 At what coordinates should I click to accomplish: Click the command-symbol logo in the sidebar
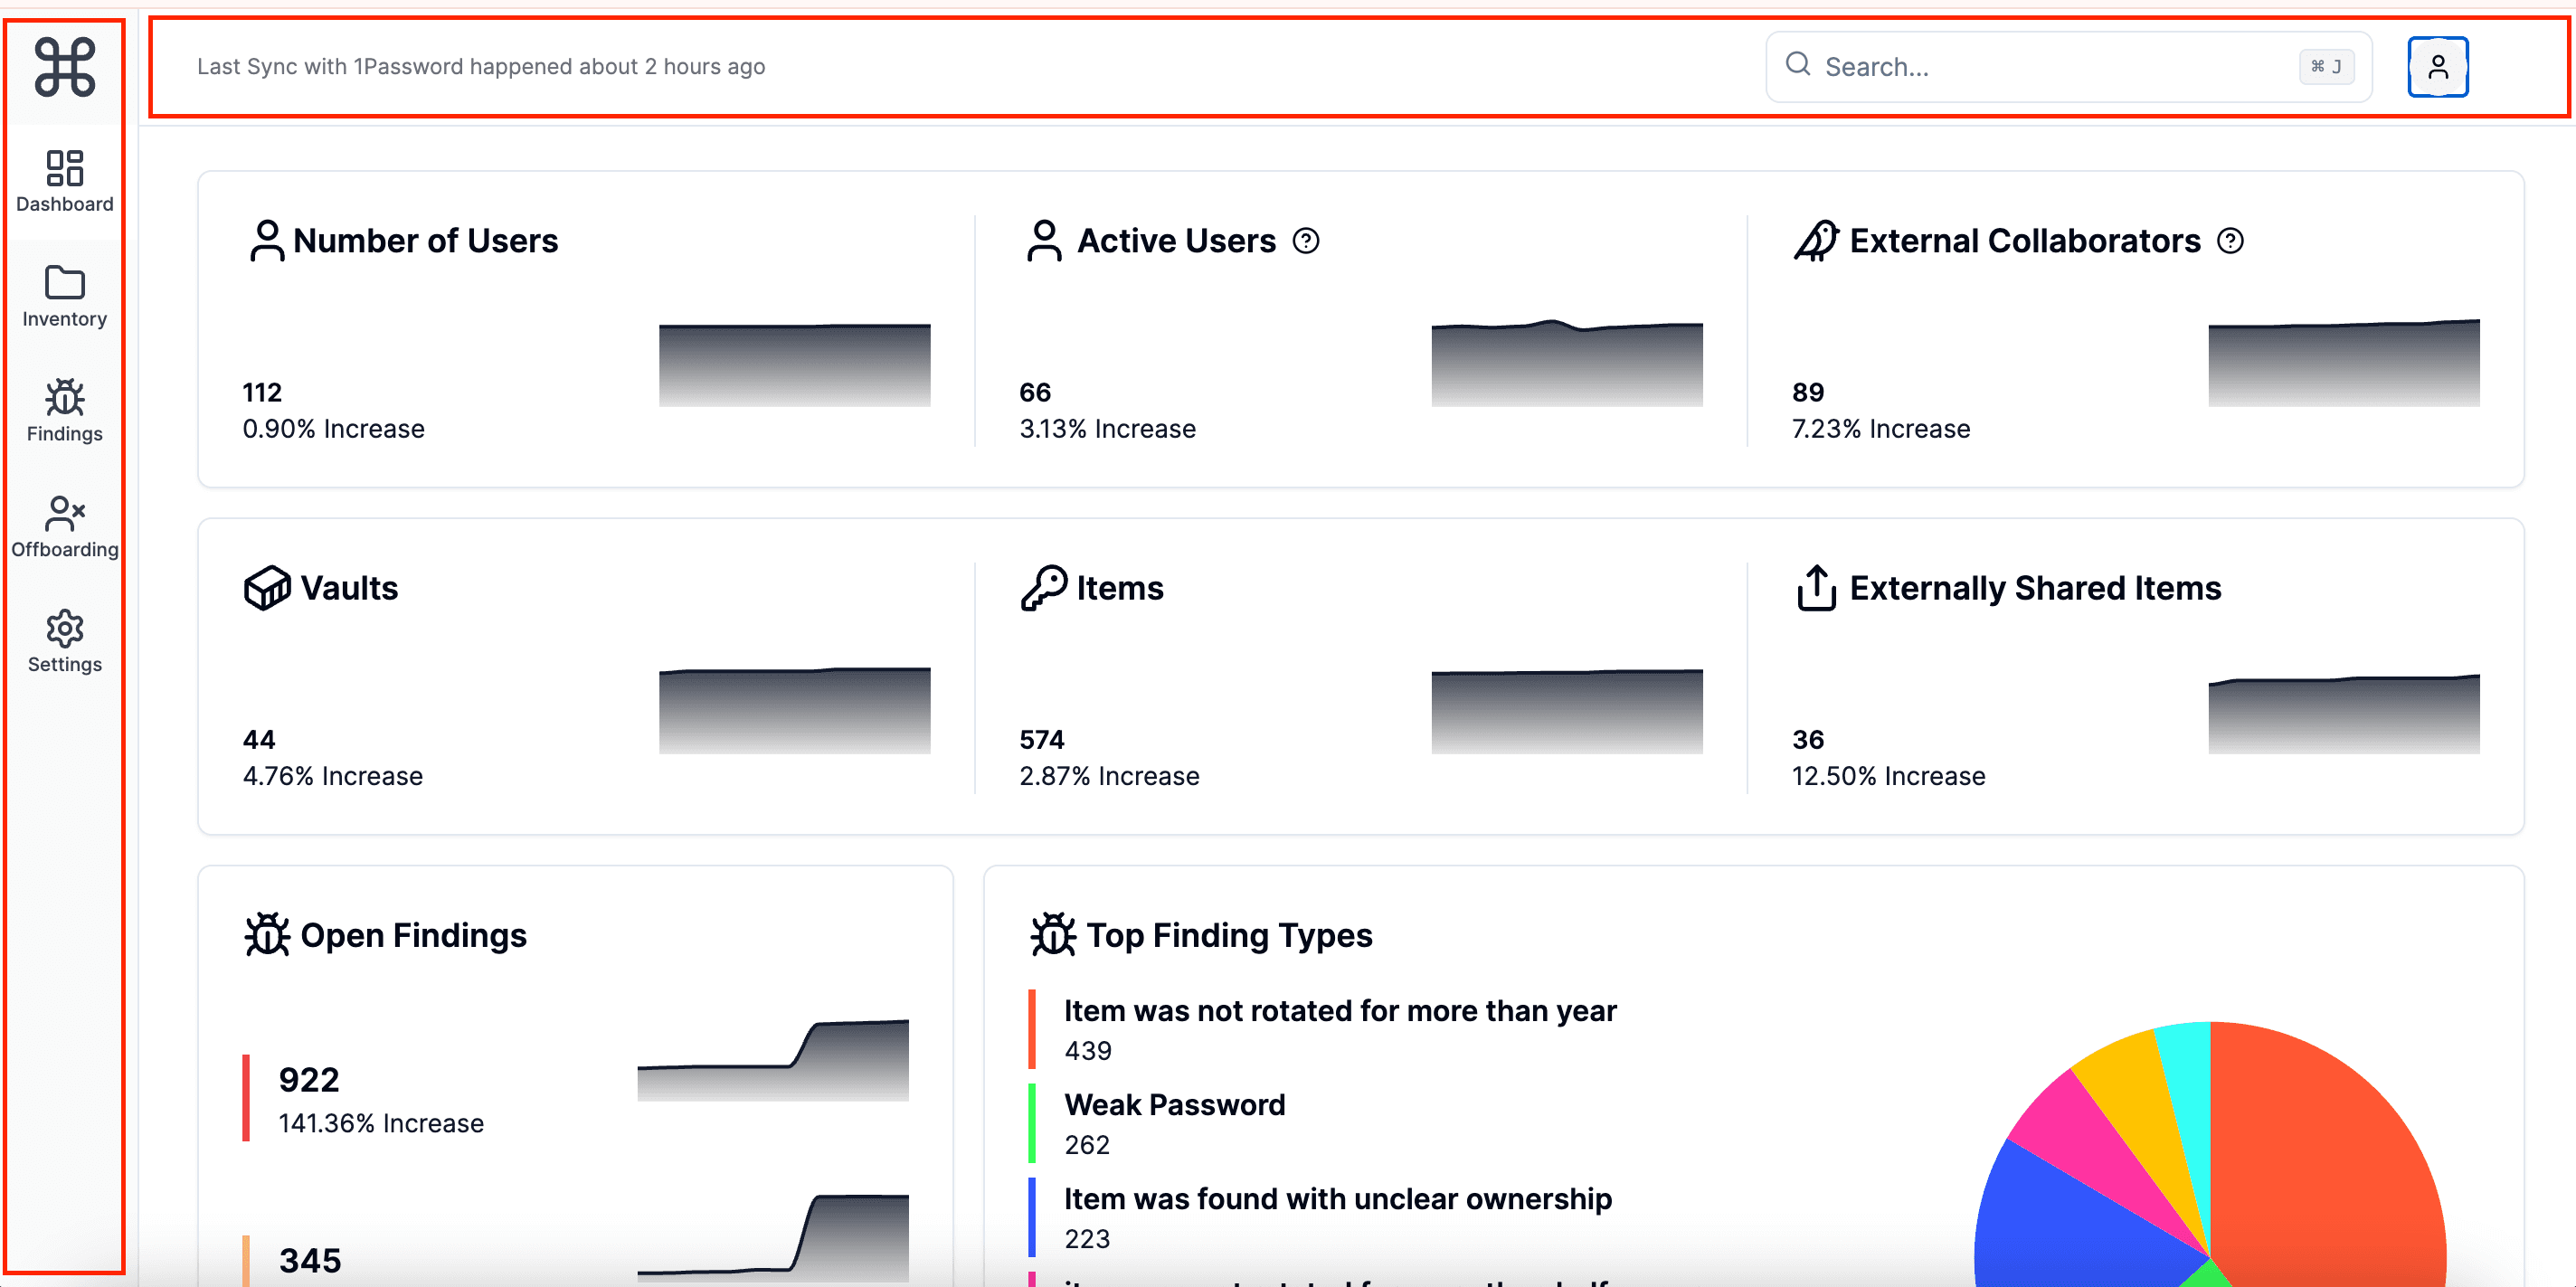pyautogui.click(x=65, y=67)
